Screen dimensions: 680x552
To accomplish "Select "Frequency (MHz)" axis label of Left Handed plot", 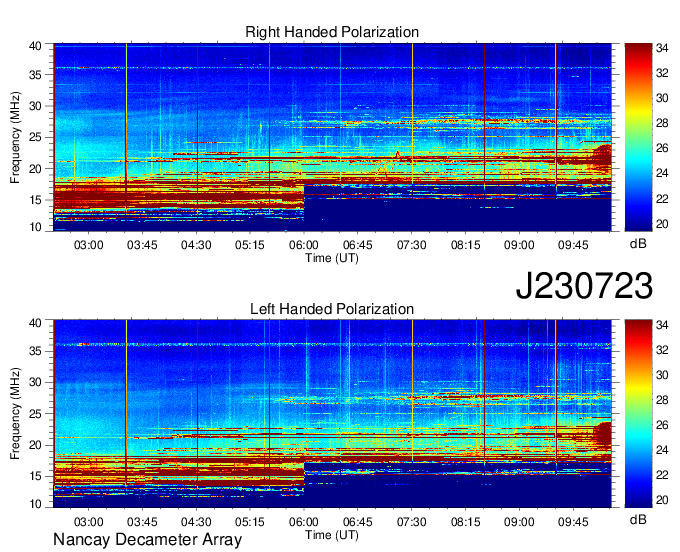I will point(15,414).
